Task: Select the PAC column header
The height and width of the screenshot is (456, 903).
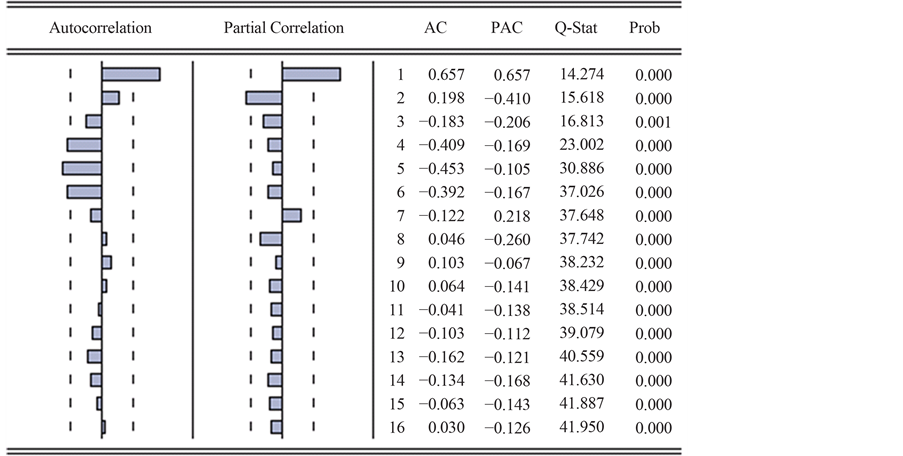Action: point(507,29)
